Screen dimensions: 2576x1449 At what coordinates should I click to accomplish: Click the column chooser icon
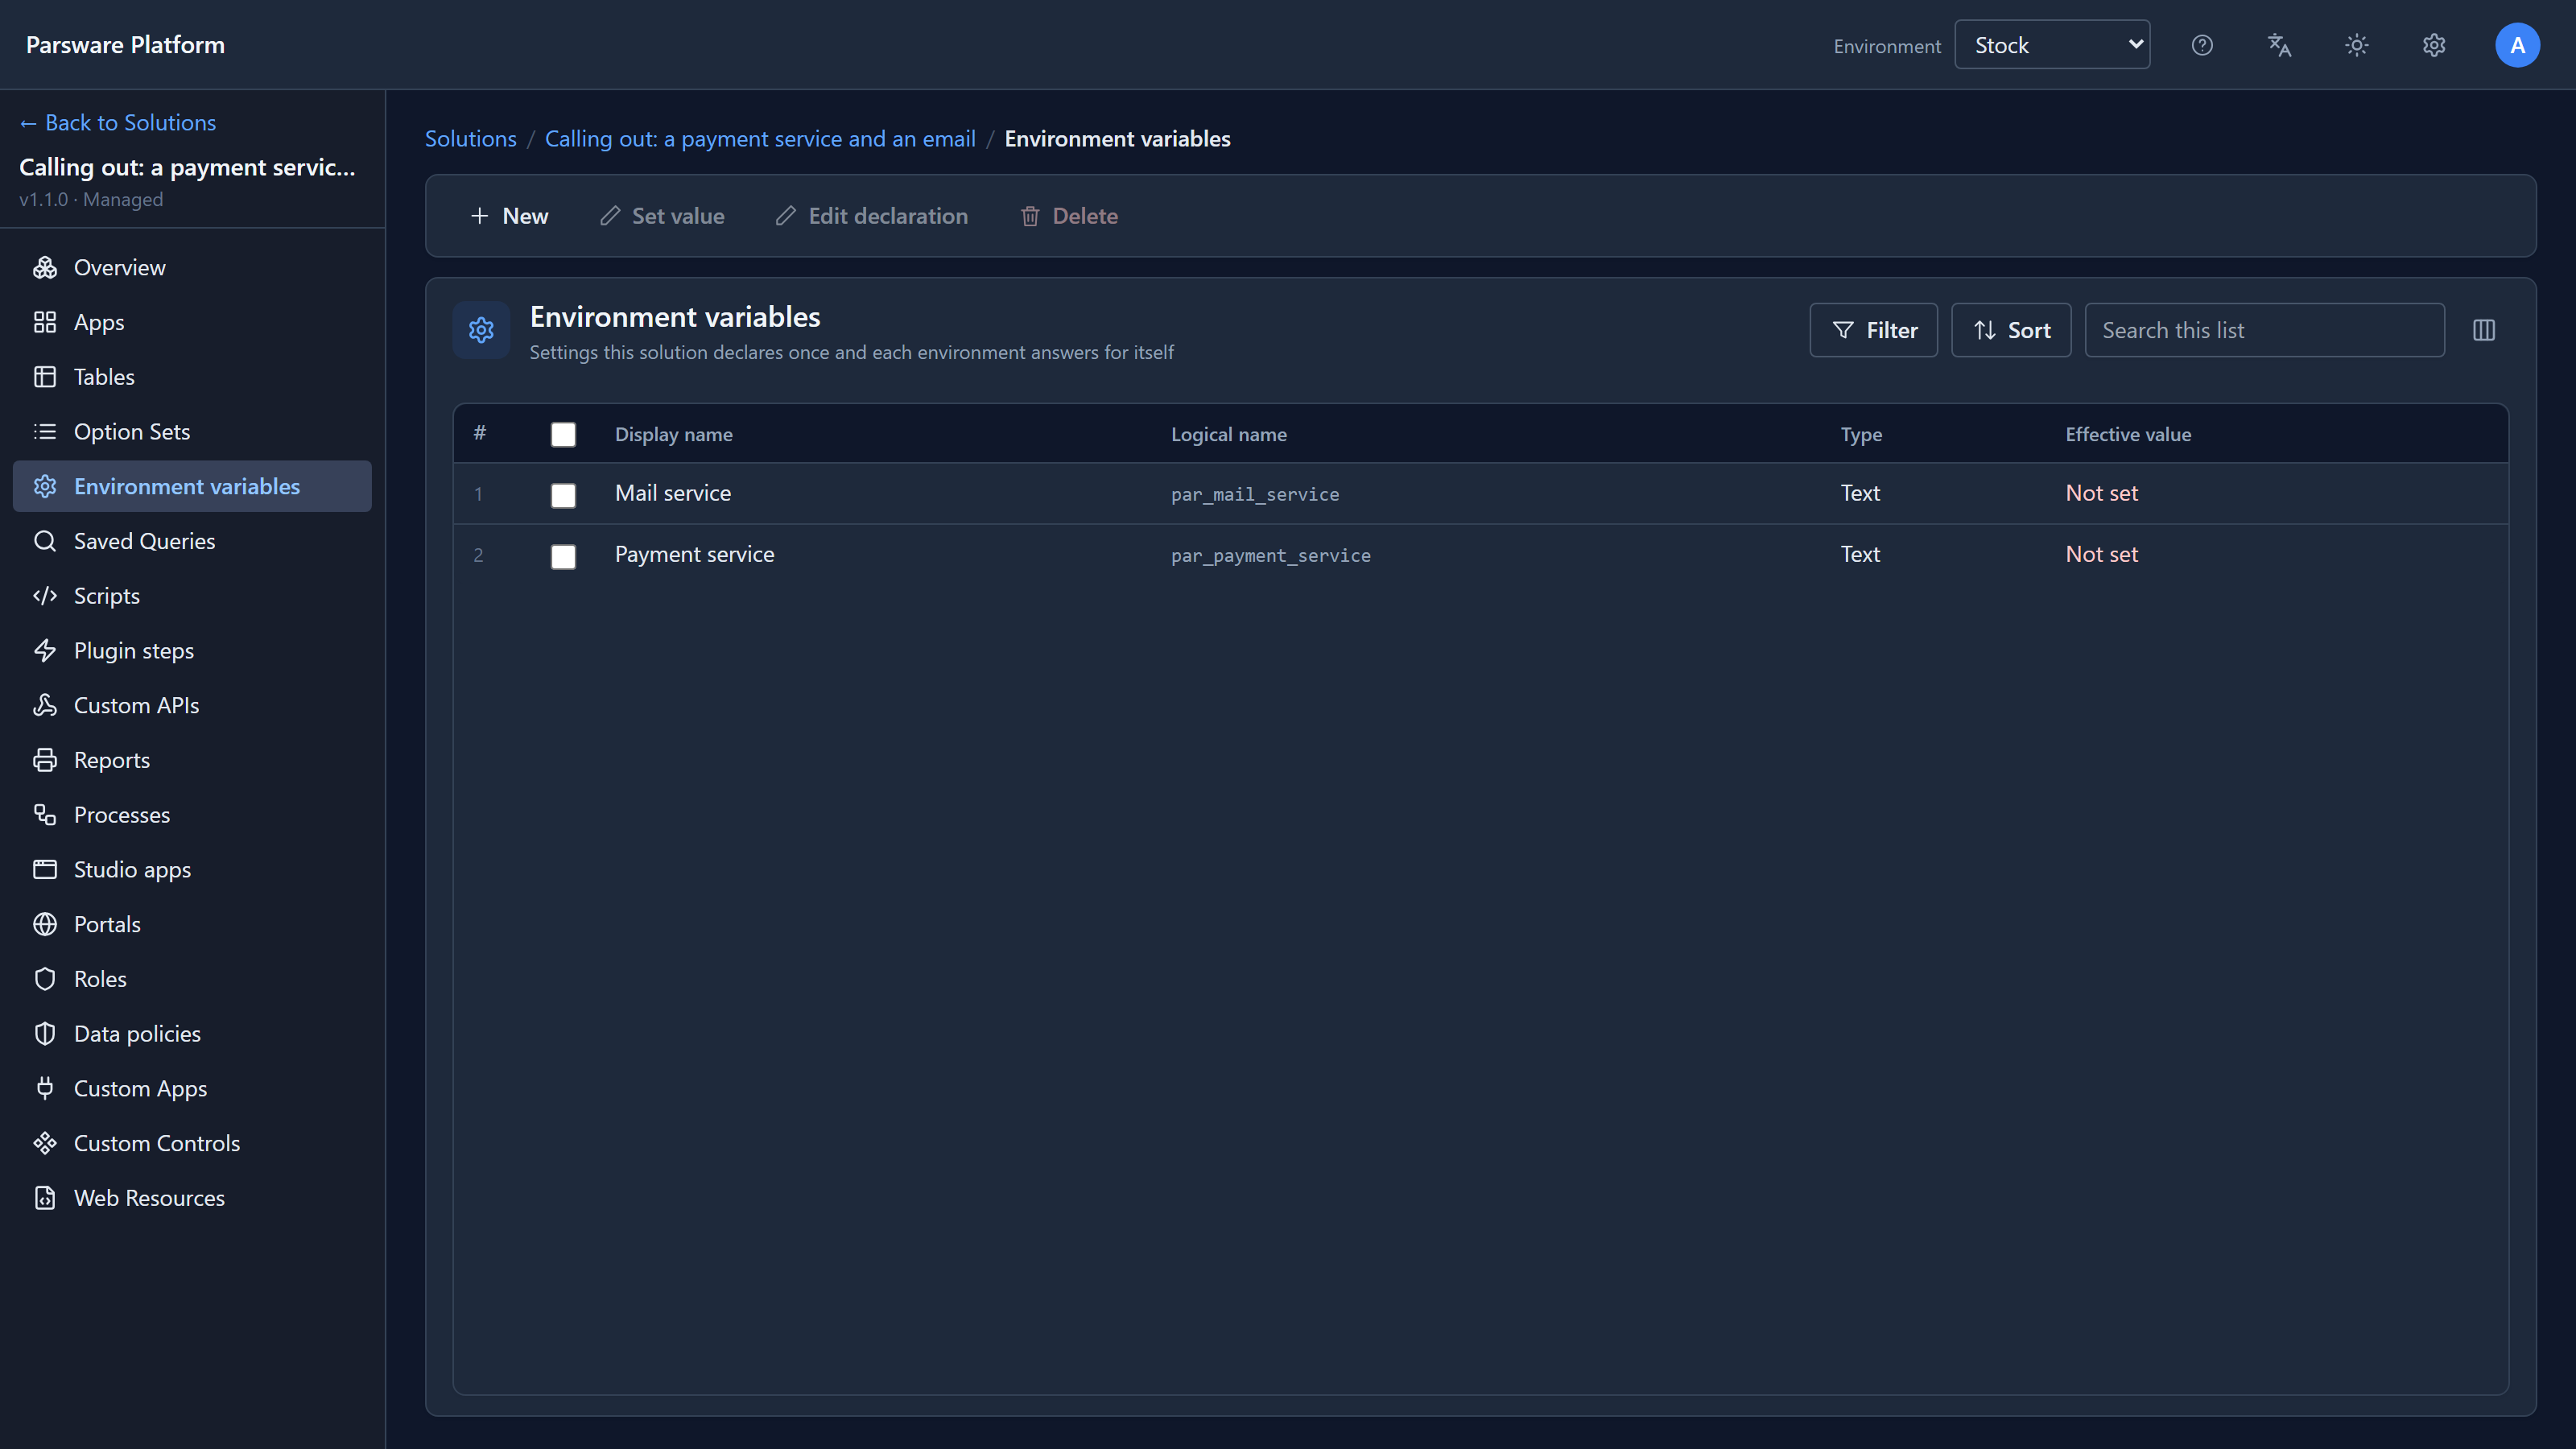click(2484, 330)
